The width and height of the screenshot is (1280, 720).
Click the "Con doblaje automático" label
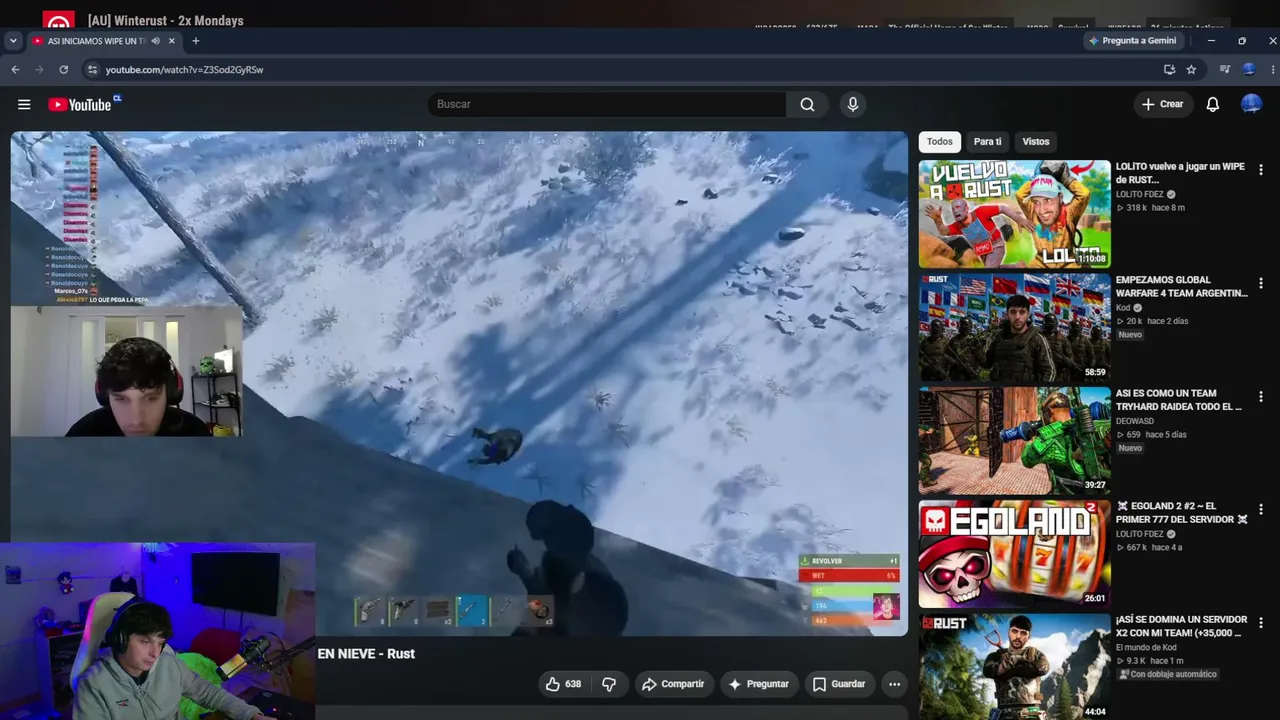(1168, 675)
